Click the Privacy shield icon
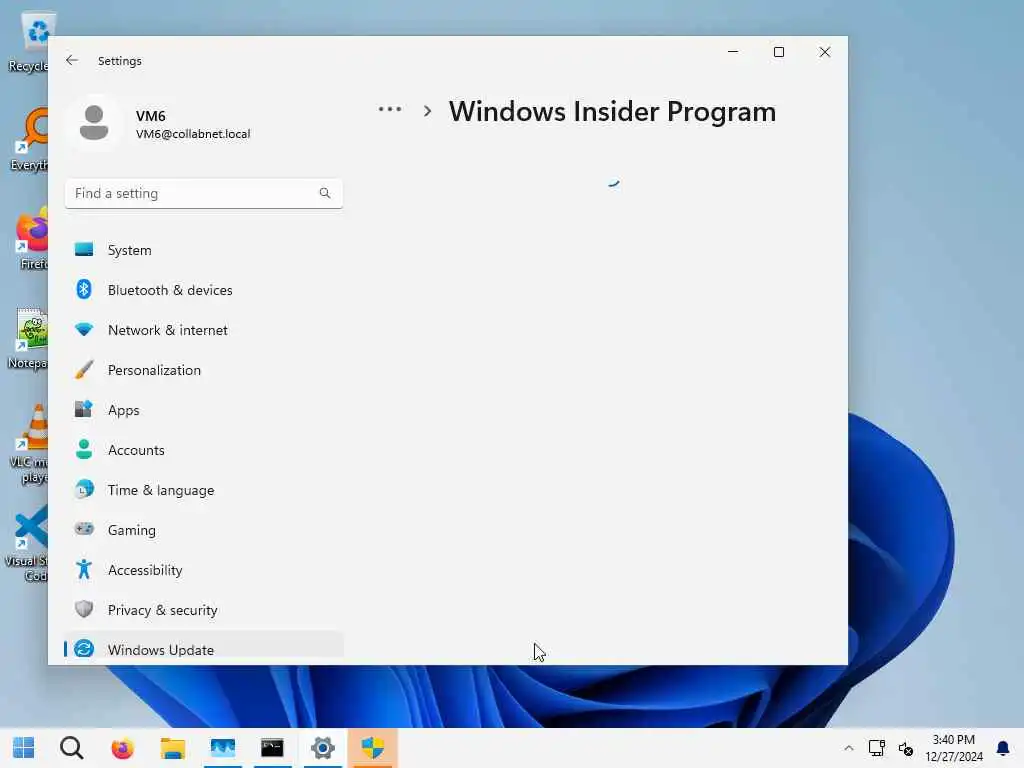Viewport: 1024px width, 768px height. (84, 609)
